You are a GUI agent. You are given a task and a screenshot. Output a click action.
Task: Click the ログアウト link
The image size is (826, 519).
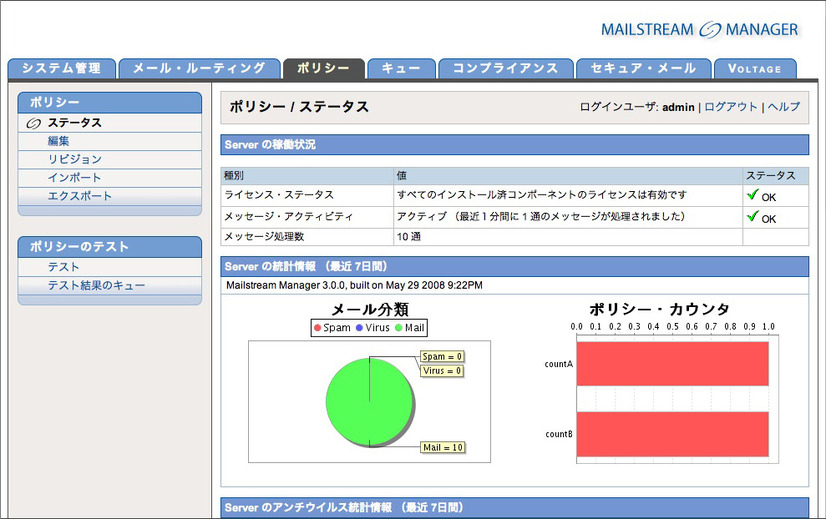731,107
